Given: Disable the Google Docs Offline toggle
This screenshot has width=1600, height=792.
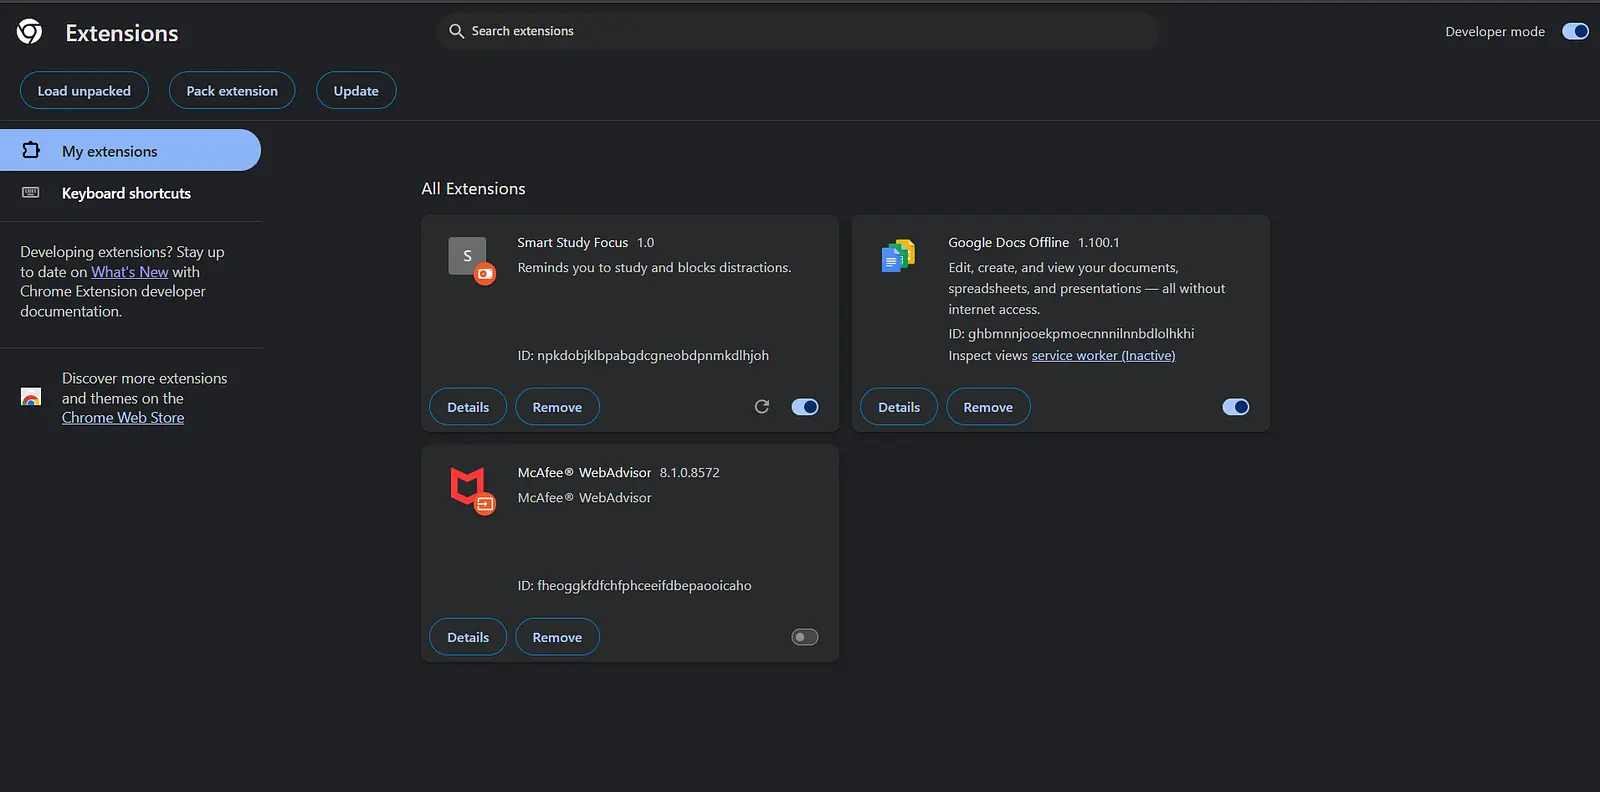Looking at the screenshot, I should click(1236, 407).
